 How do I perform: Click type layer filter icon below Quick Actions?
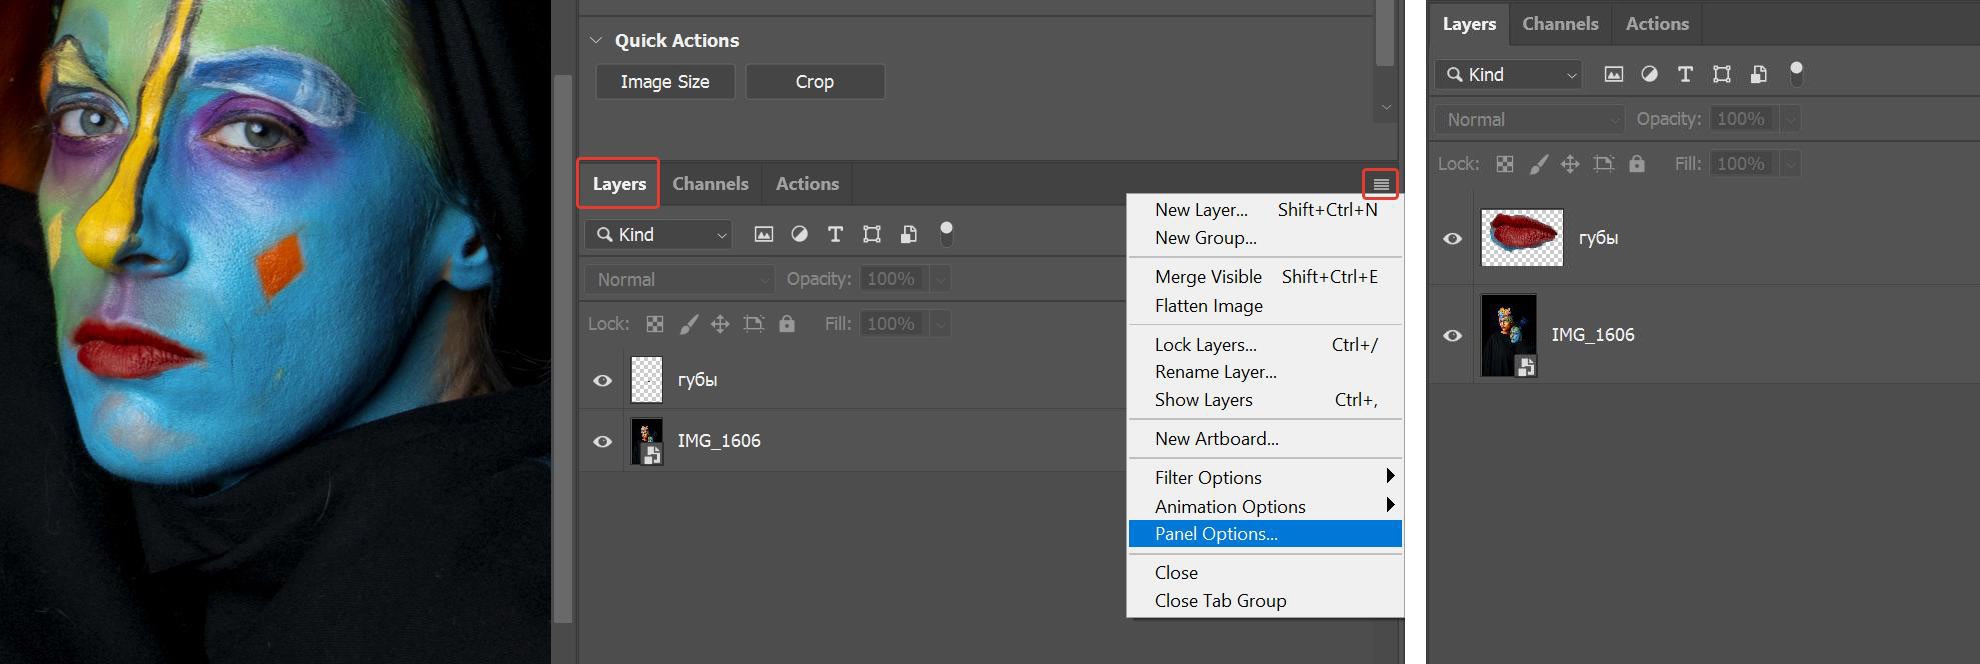tap(835, 234)
